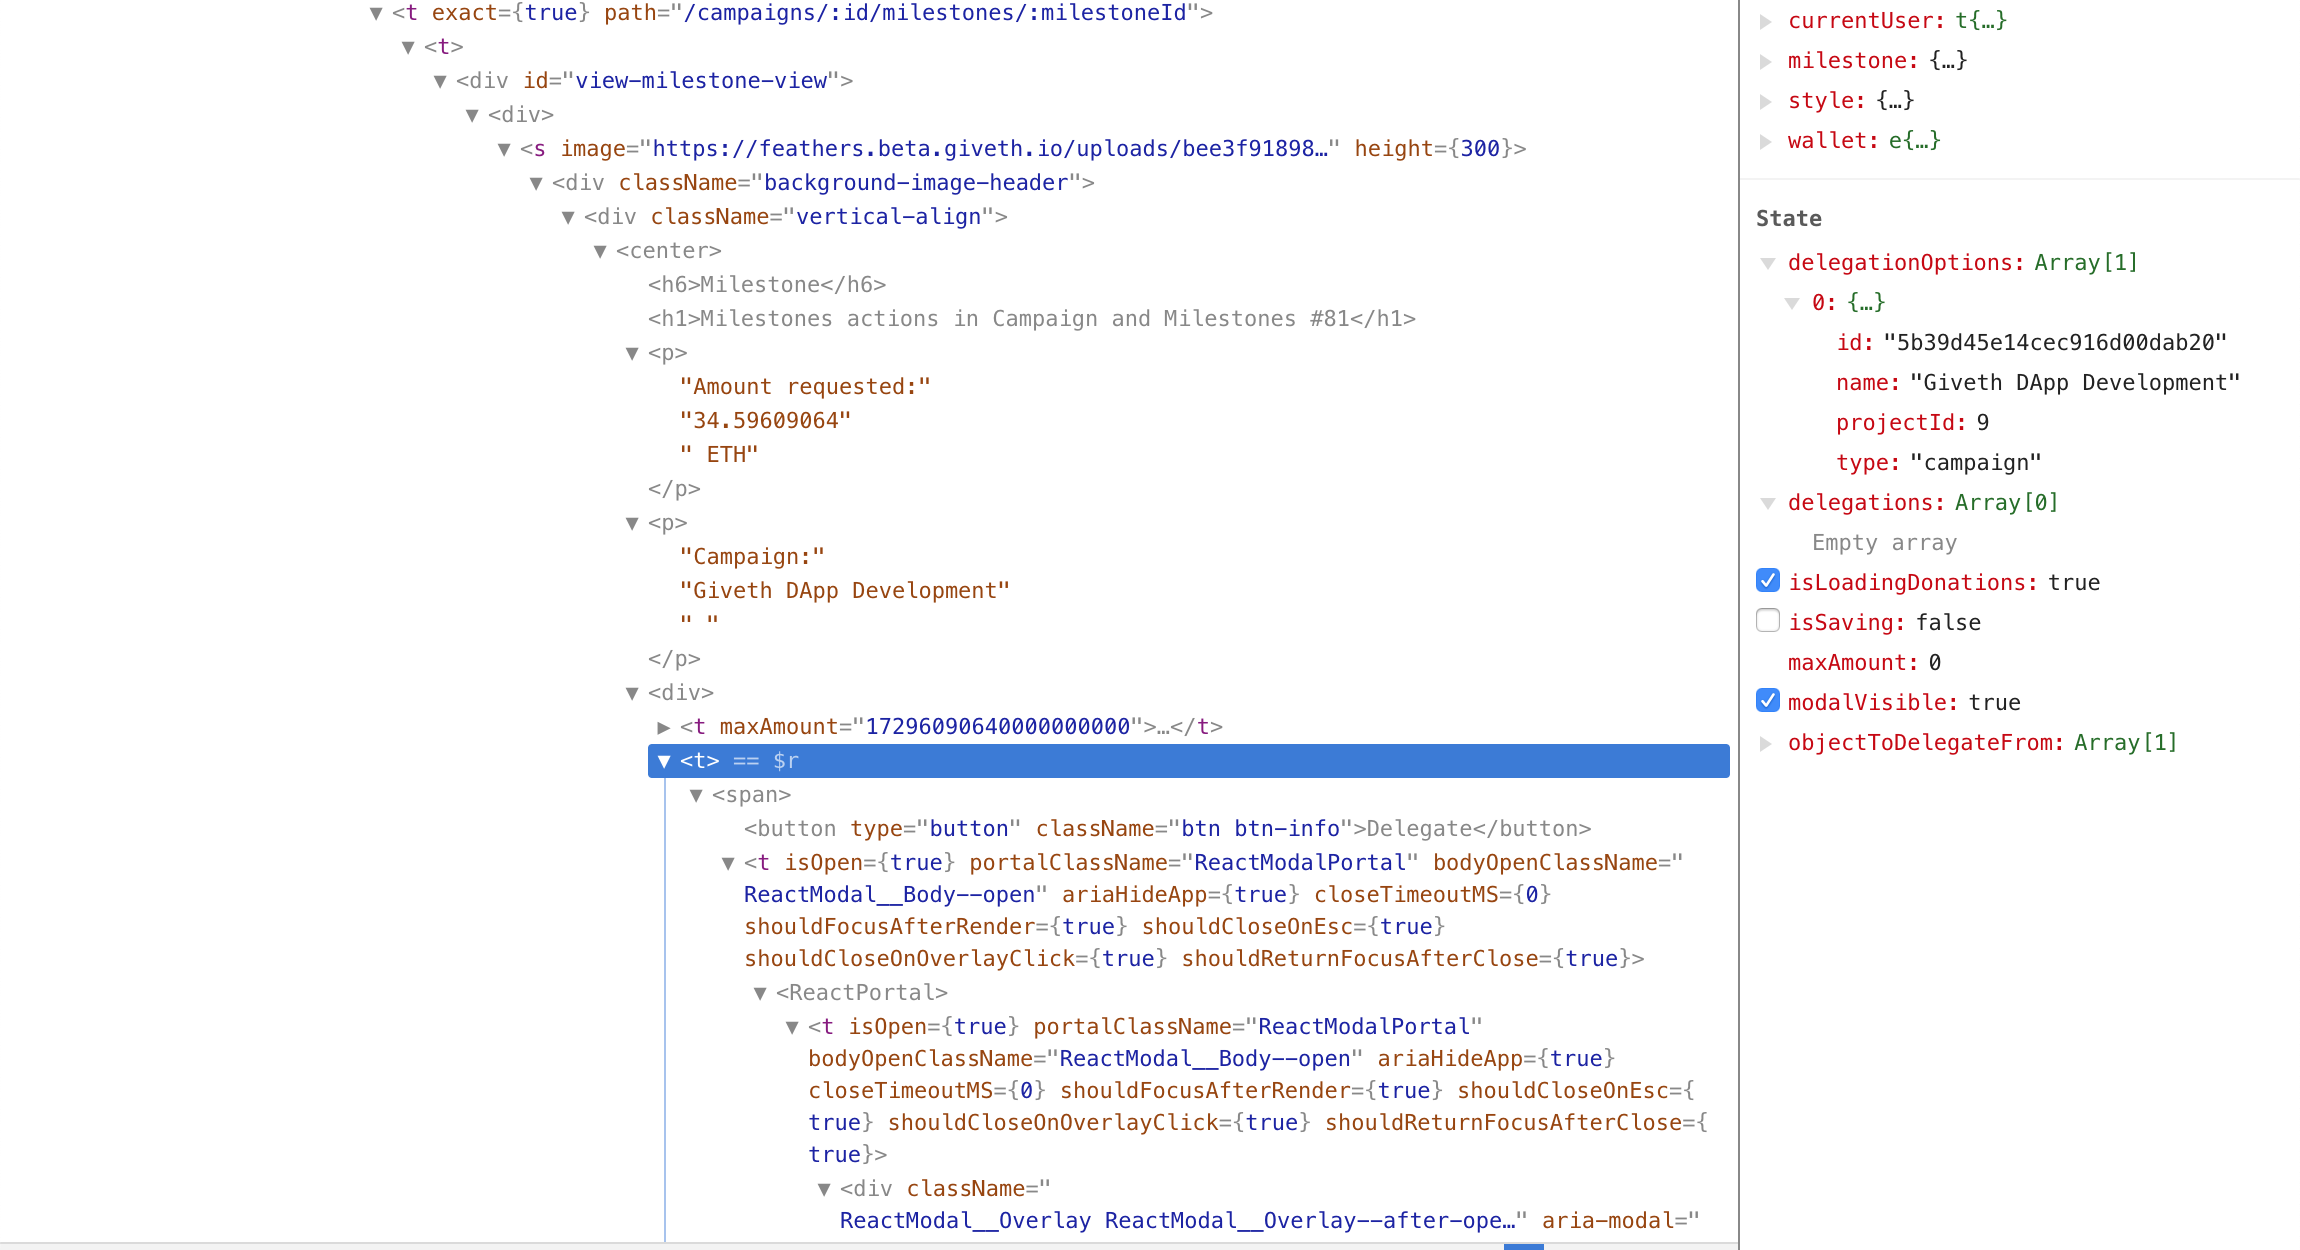This screenshot has width=2300, height=1250.
Task: Select the ReactModal__Overlay div row
Action: point(1269,1204)
